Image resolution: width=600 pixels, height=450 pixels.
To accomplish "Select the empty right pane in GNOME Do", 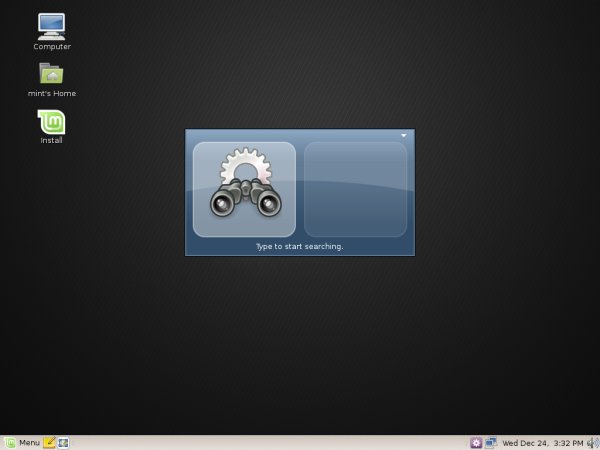I will coord(355,190).
